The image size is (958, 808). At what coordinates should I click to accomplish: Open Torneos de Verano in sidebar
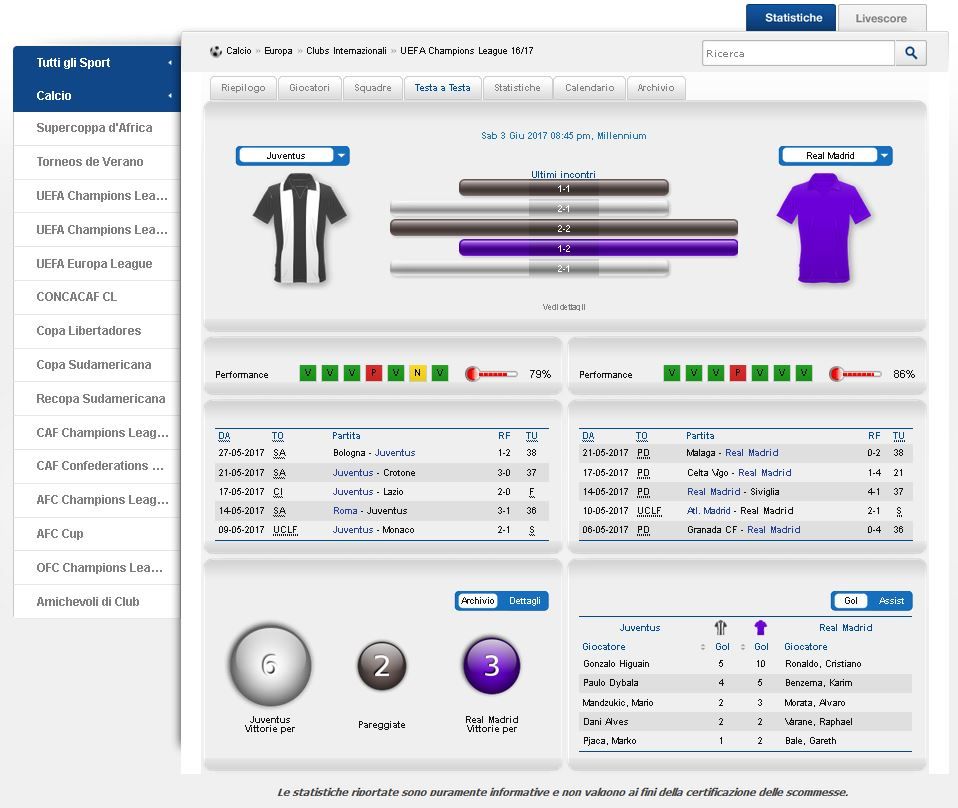(x=97, y=162)
